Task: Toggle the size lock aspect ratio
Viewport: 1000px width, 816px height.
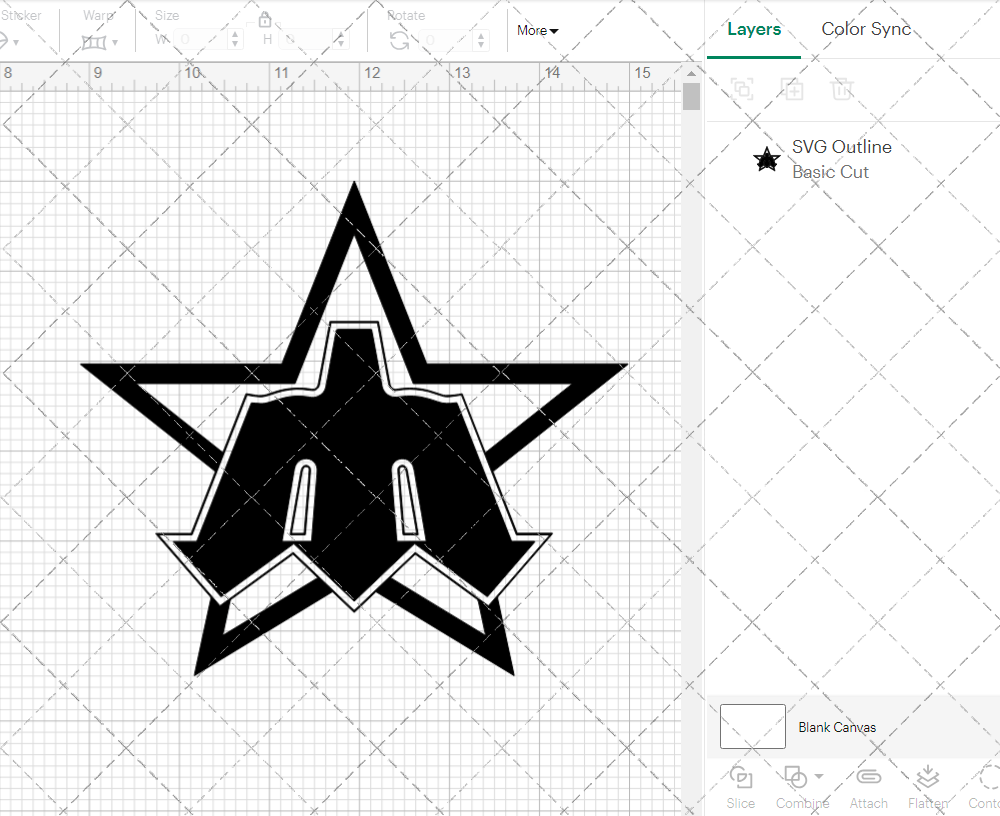Action: click(x=265, y=19)
